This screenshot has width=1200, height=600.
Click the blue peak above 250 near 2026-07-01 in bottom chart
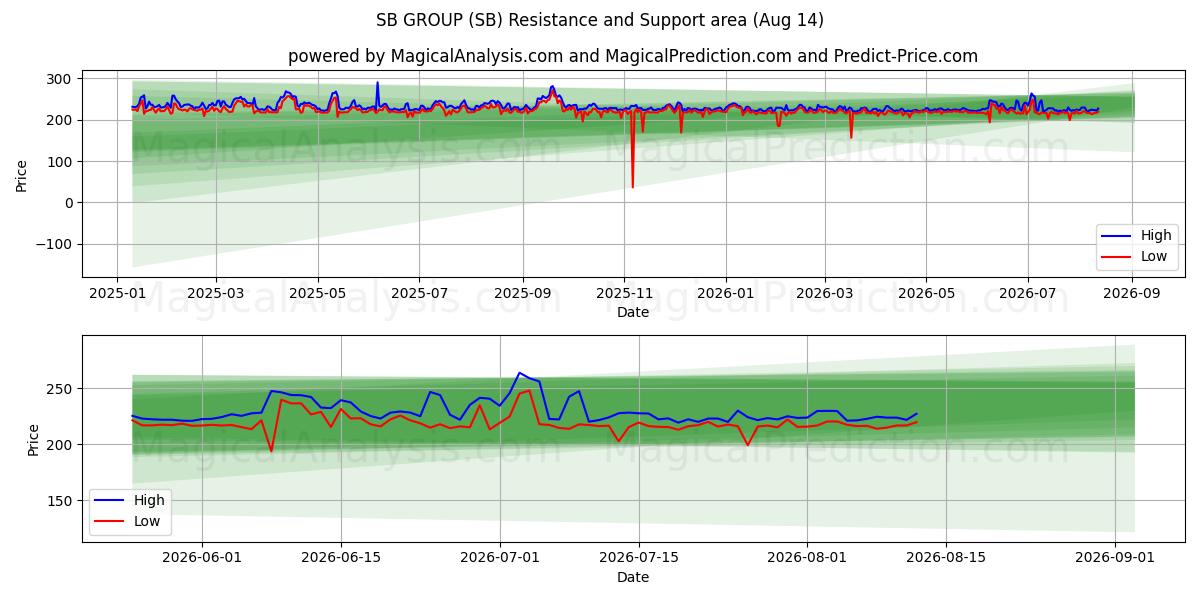click(519, 374)
